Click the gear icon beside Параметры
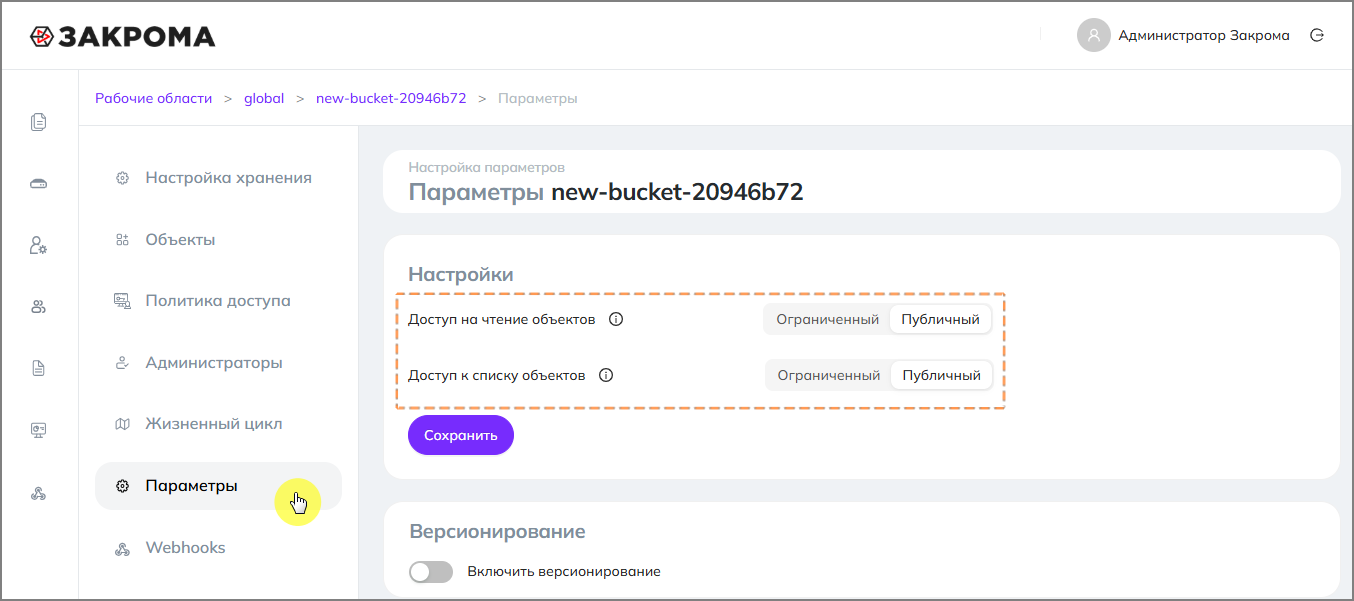Image resolution: width=1354 pixels, height=601 pixels. pos(122,486)
